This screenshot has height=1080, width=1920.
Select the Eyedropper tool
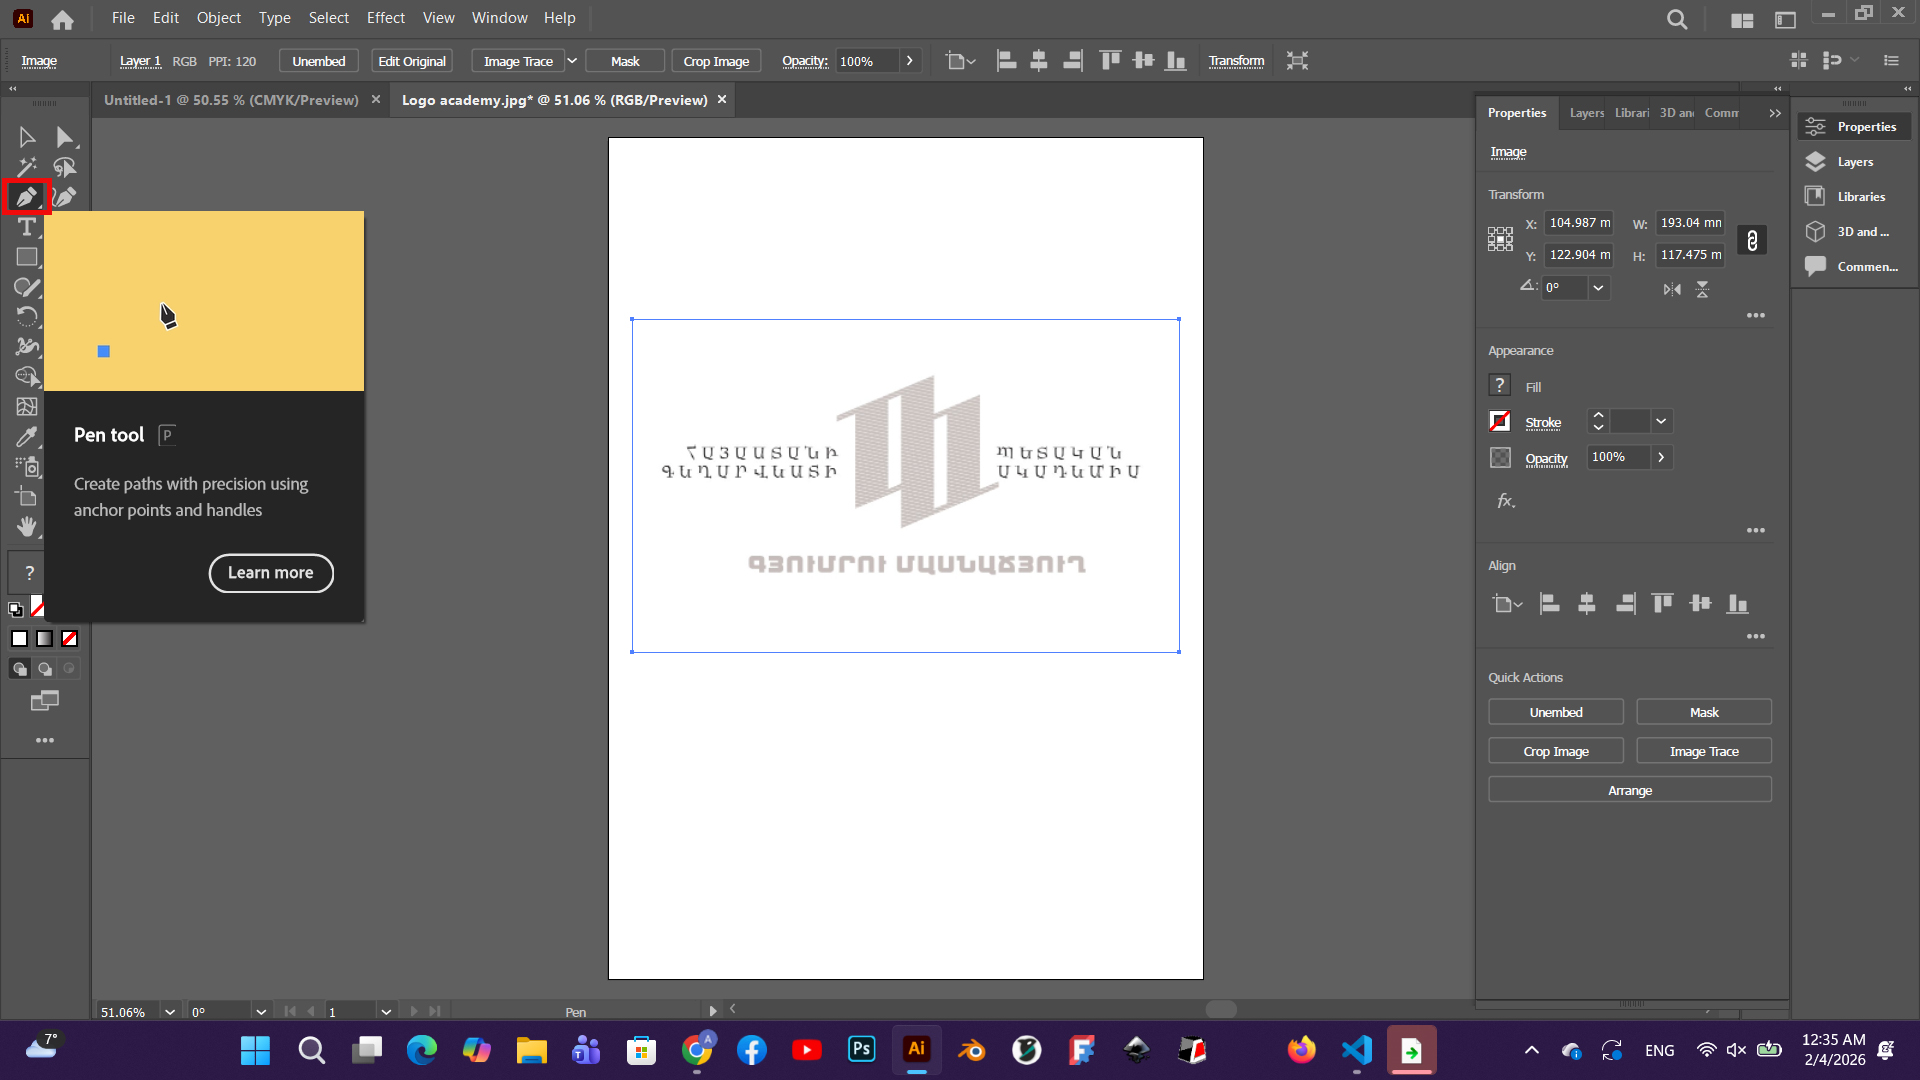coord(26,437)
